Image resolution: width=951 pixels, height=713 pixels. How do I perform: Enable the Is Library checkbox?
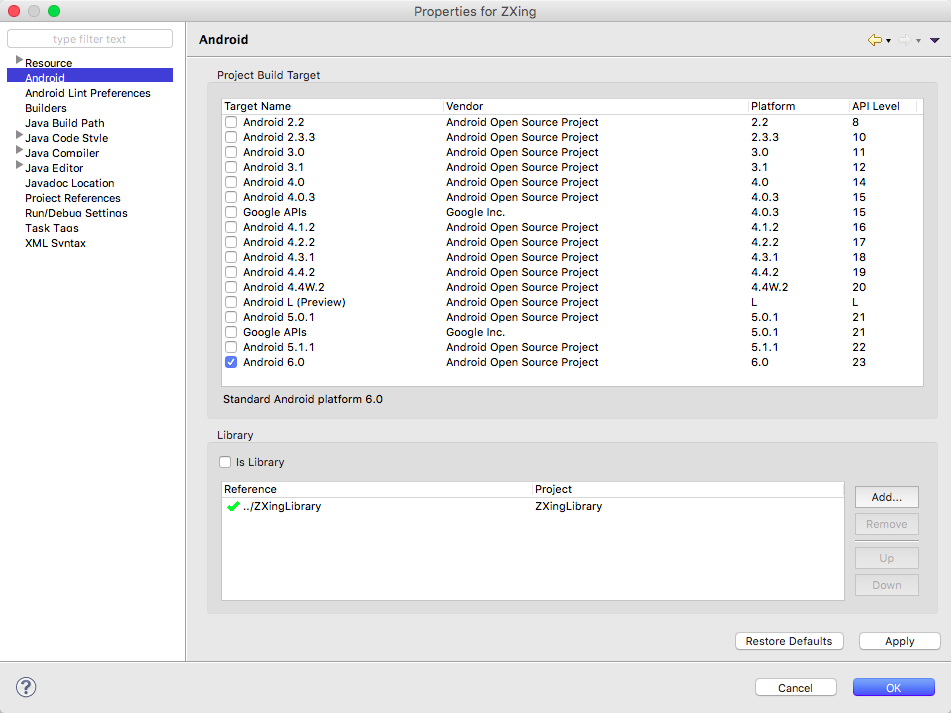tap(225, 462)
